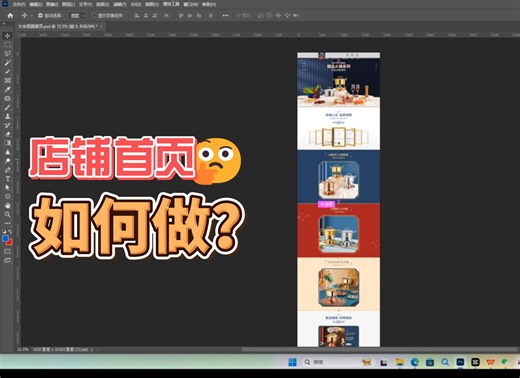The width and height of the screenshot is (520, 378).
Task: Select the Eraser tool
Action: (7, 134)
